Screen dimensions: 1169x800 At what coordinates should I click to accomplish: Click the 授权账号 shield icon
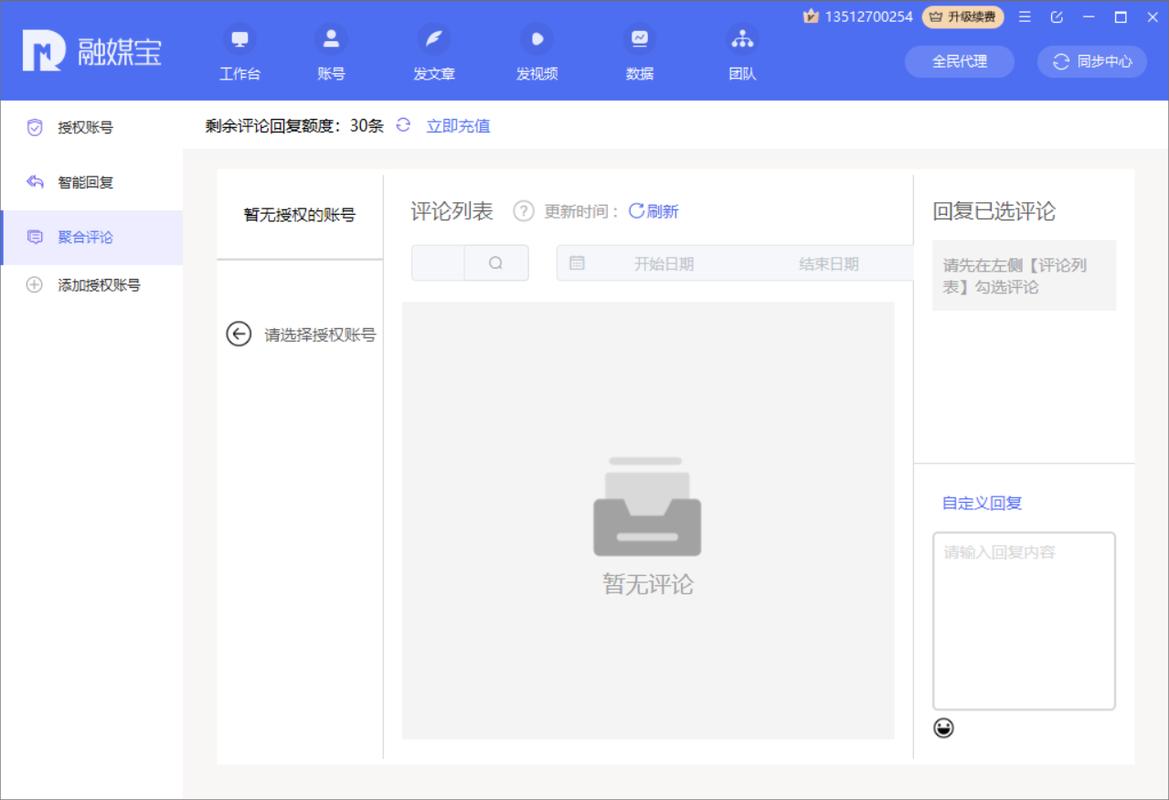[34, 127]
